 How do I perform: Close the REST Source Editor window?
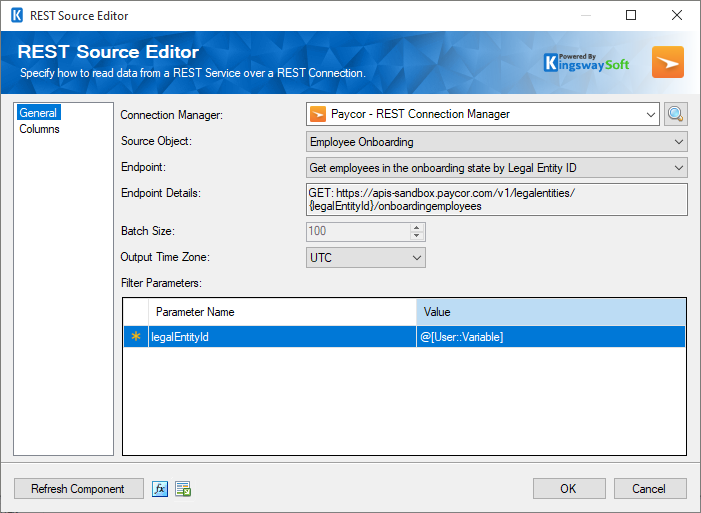point(677,15)
